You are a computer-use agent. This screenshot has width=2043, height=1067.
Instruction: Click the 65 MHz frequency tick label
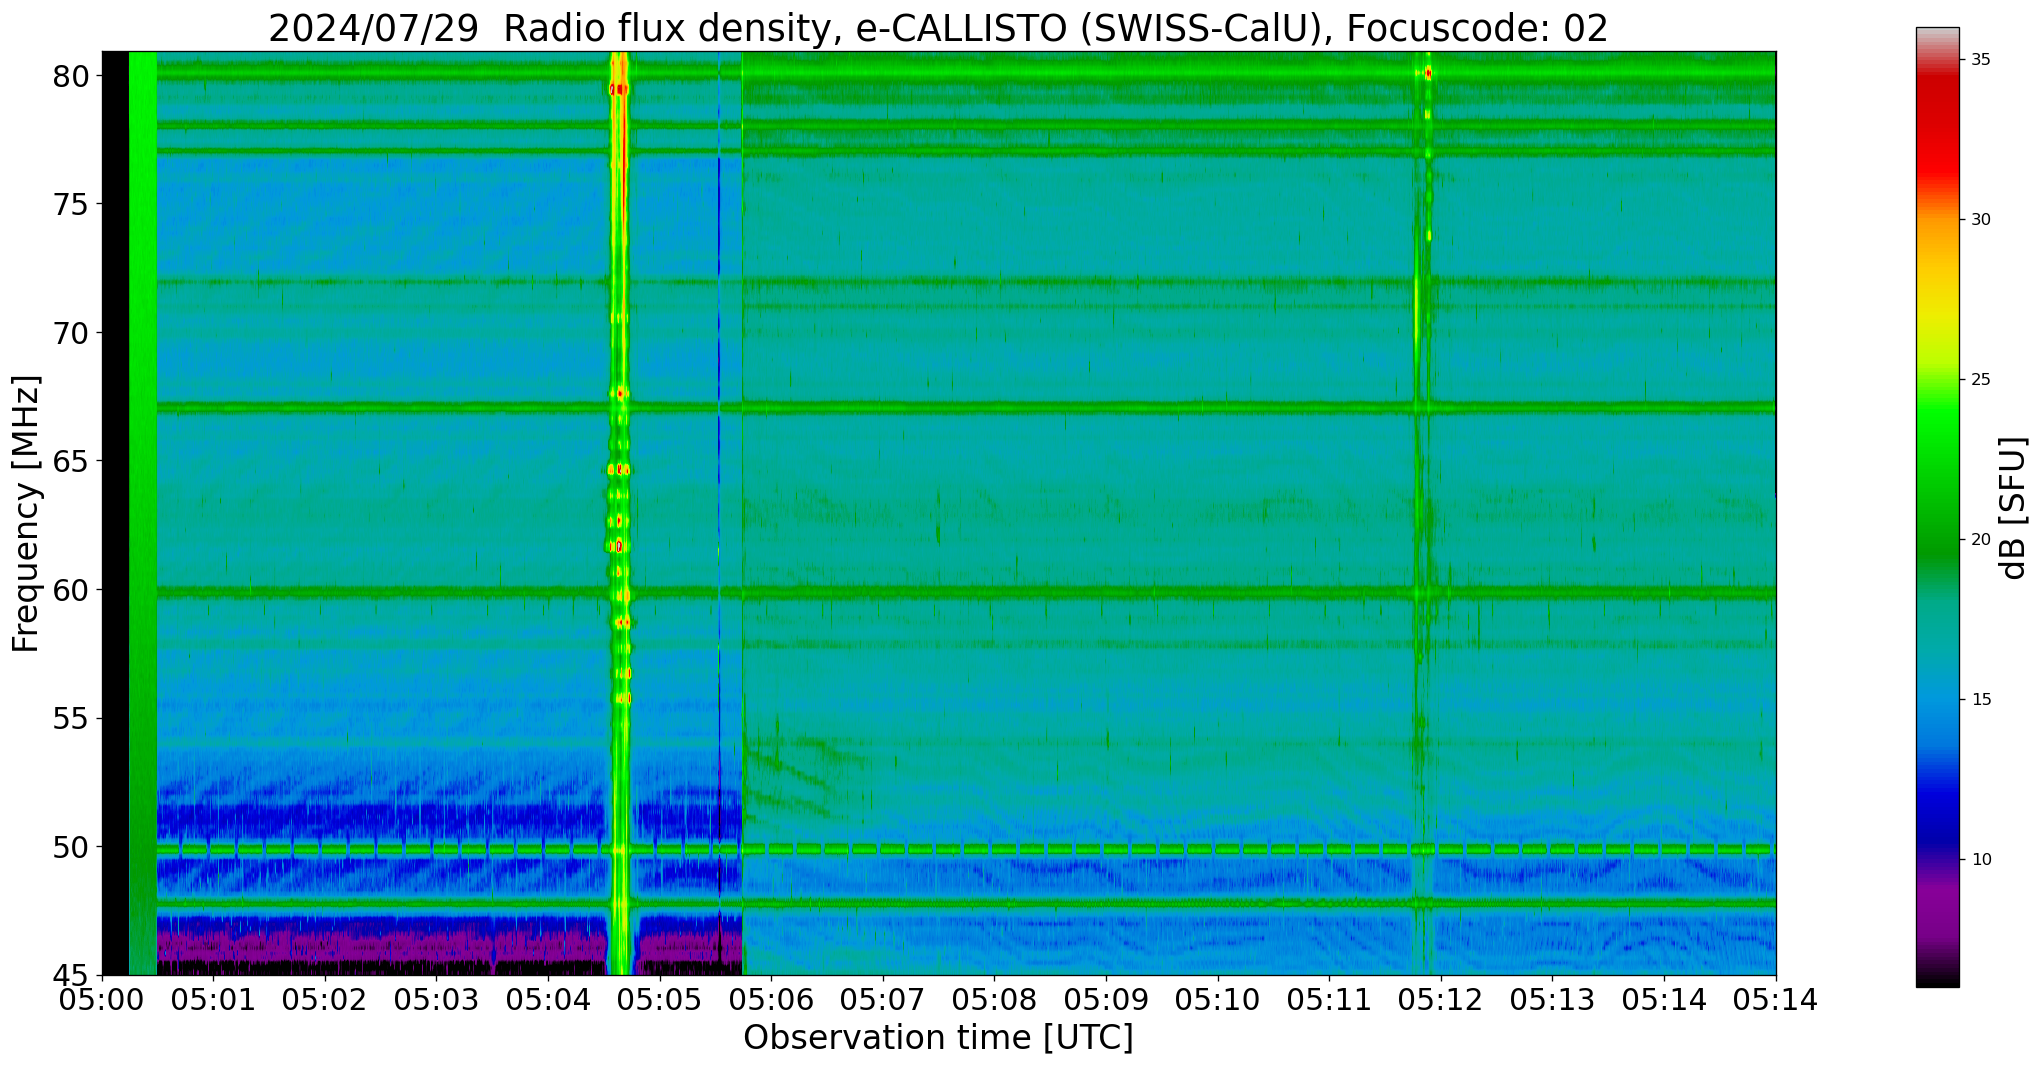(71, 462)
